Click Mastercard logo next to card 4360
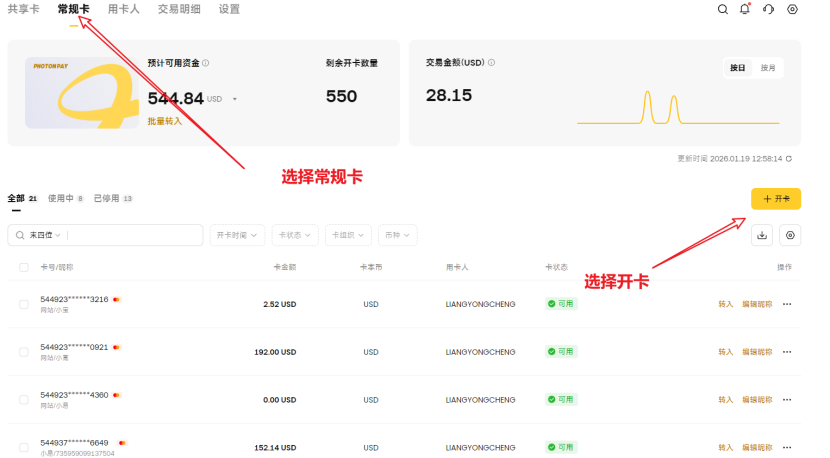The height and width of the screenshot is (458, 830). tap(116, 395)
